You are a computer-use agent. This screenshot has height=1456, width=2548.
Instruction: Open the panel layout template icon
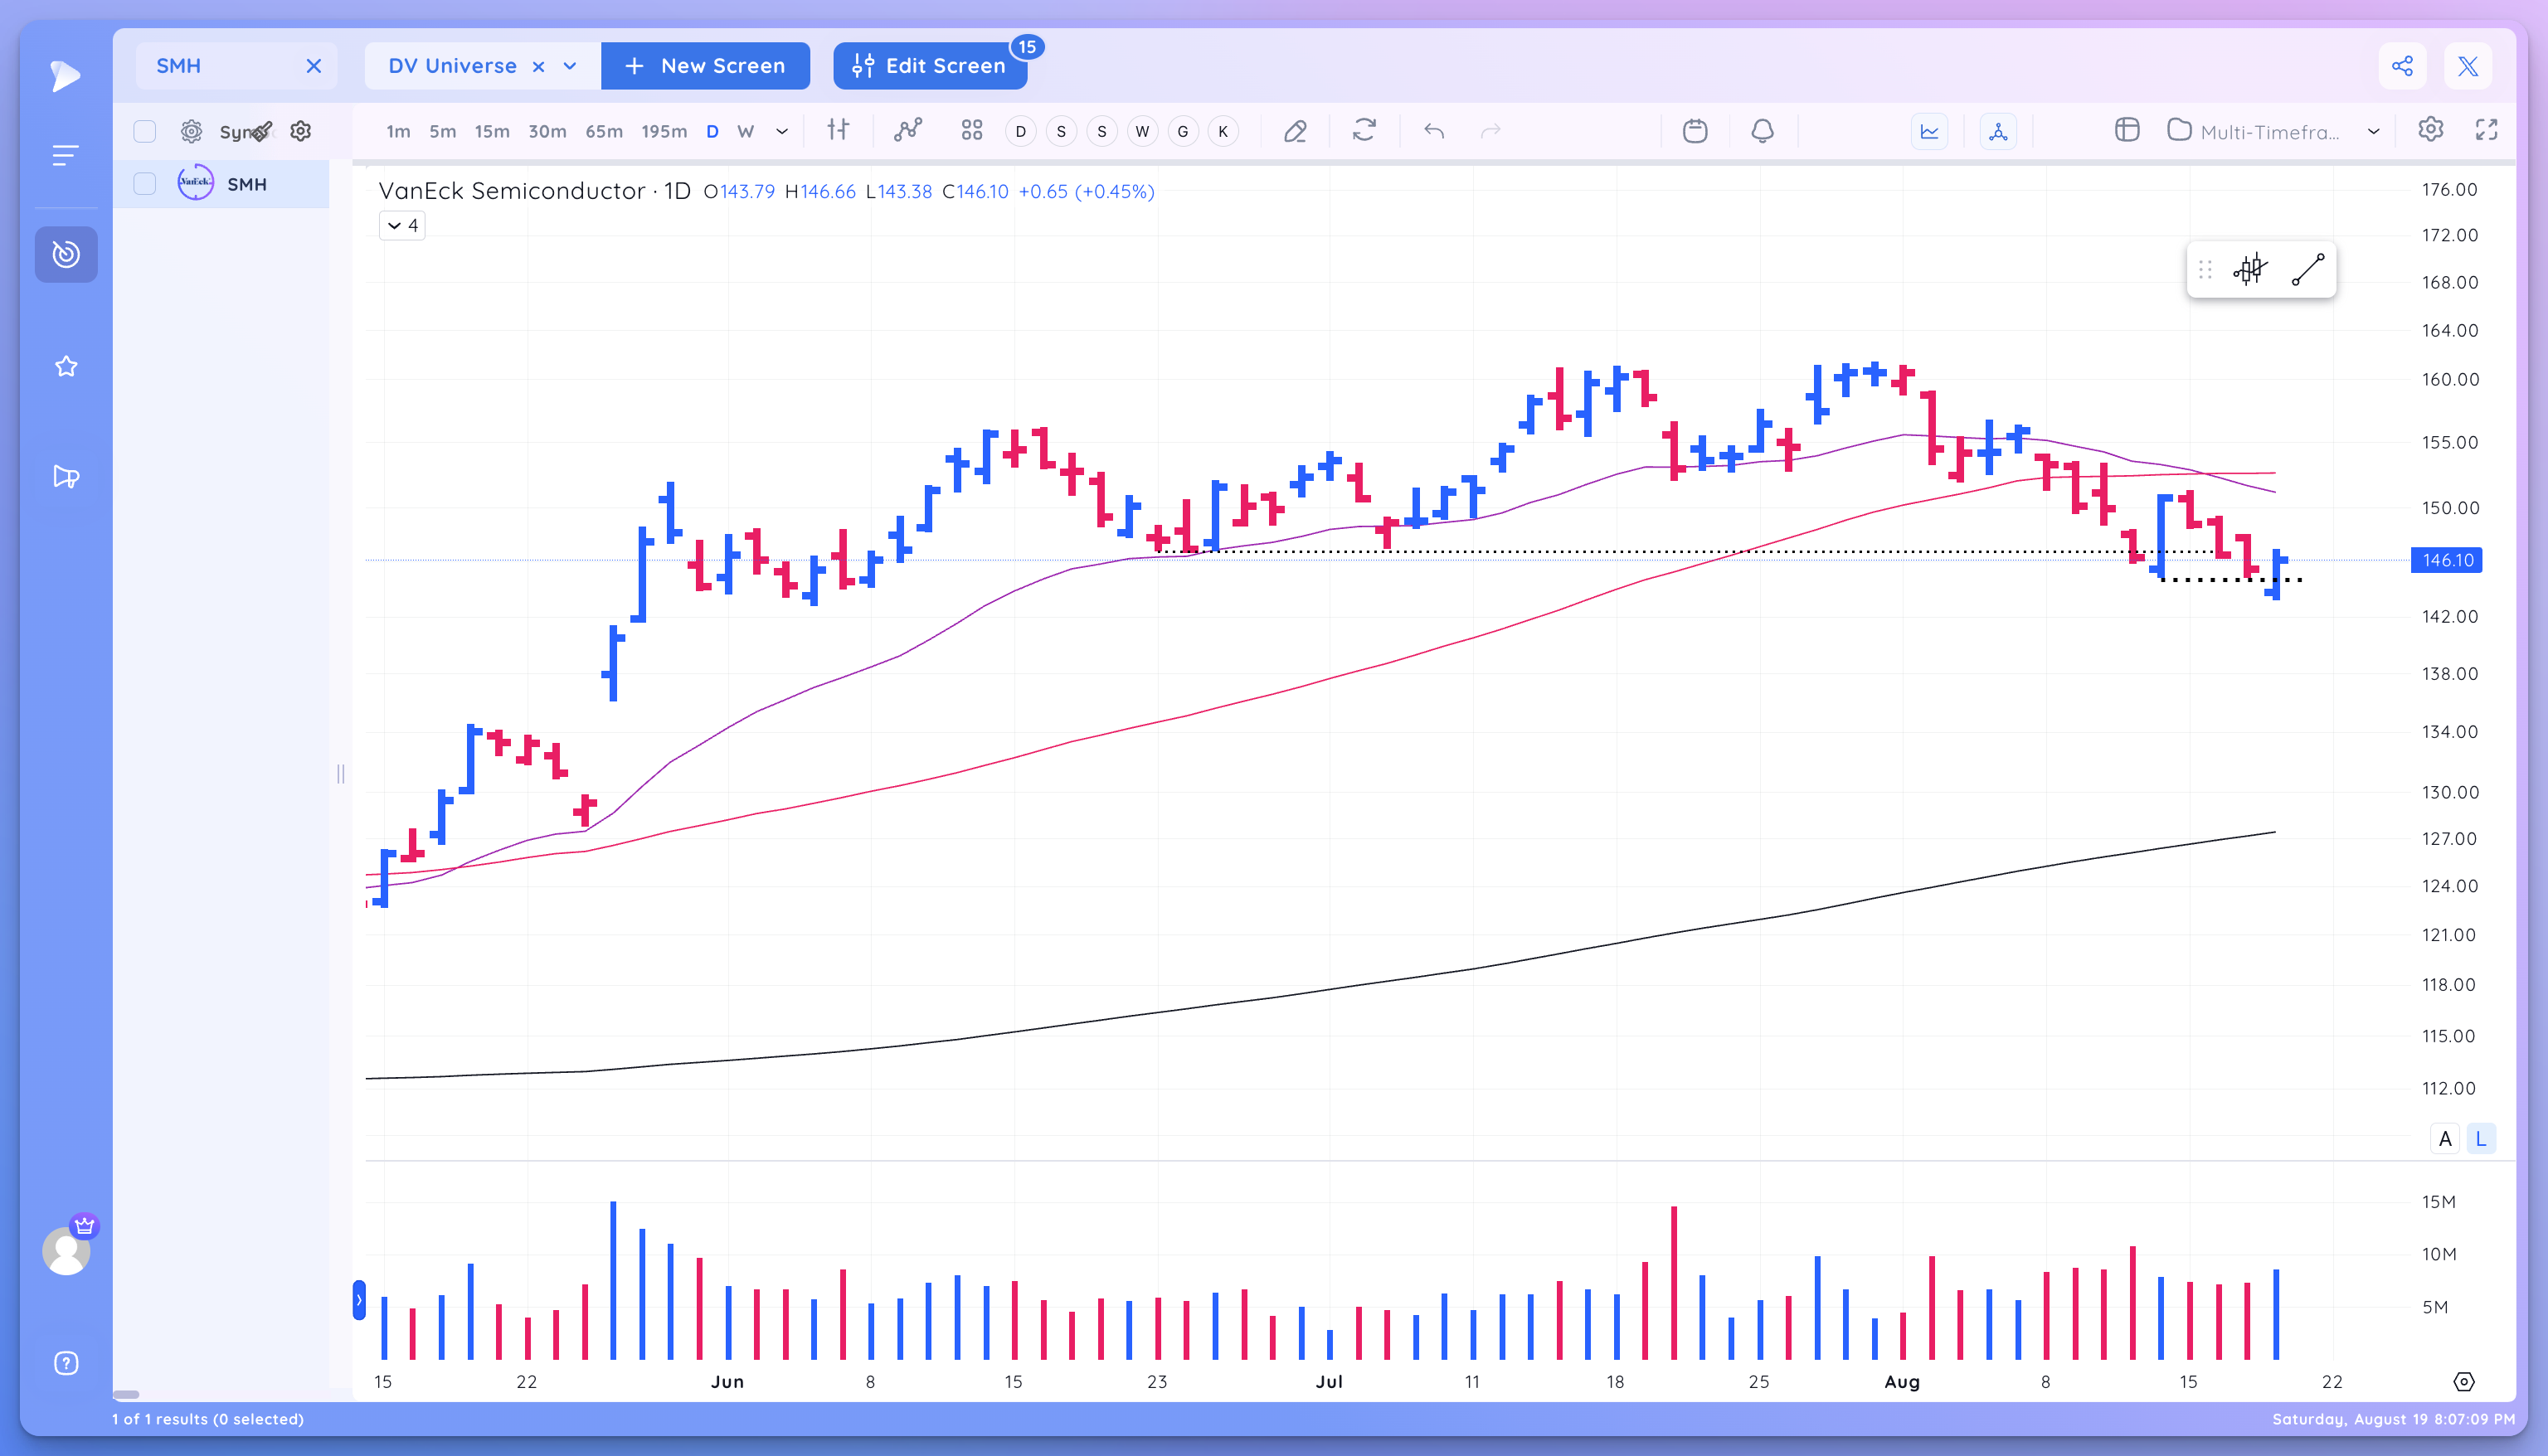(x=2127, y=130)
